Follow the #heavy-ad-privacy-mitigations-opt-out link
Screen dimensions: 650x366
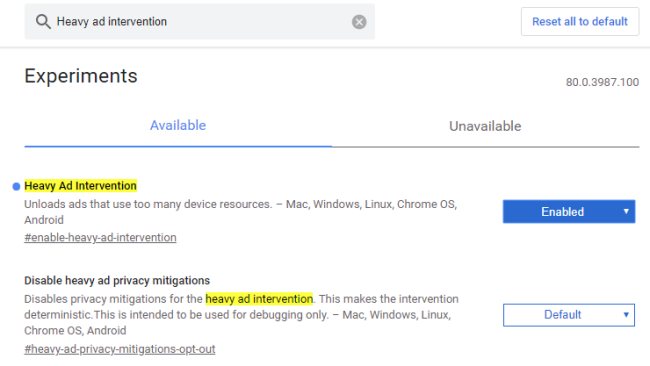120,349
